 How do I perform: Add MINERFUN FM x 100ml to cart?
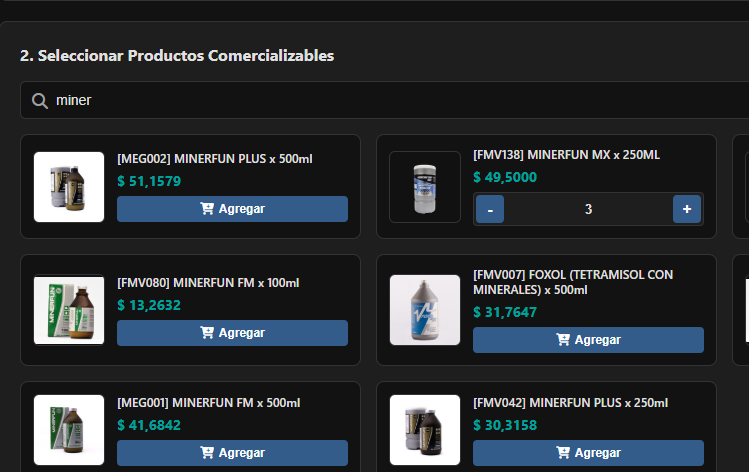click(x=232, y=333)
